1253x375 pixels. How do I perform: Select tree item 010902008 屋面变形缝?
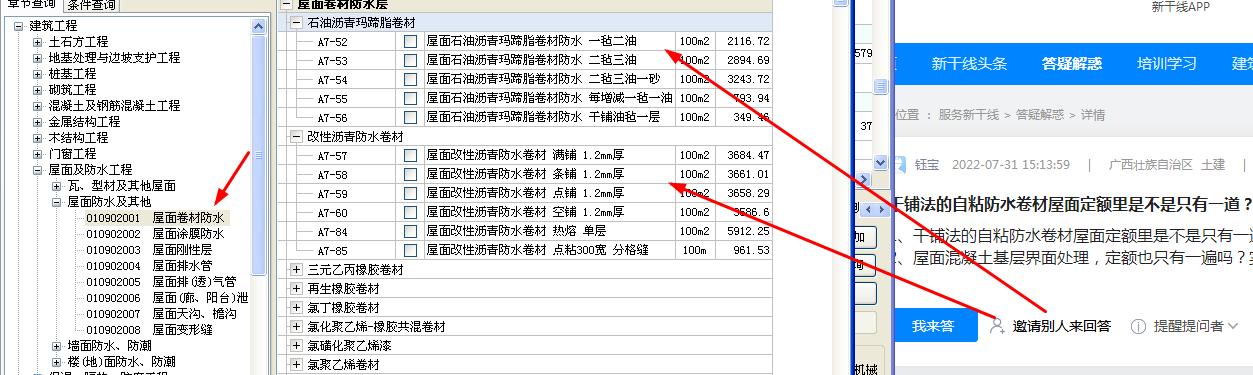149,329
